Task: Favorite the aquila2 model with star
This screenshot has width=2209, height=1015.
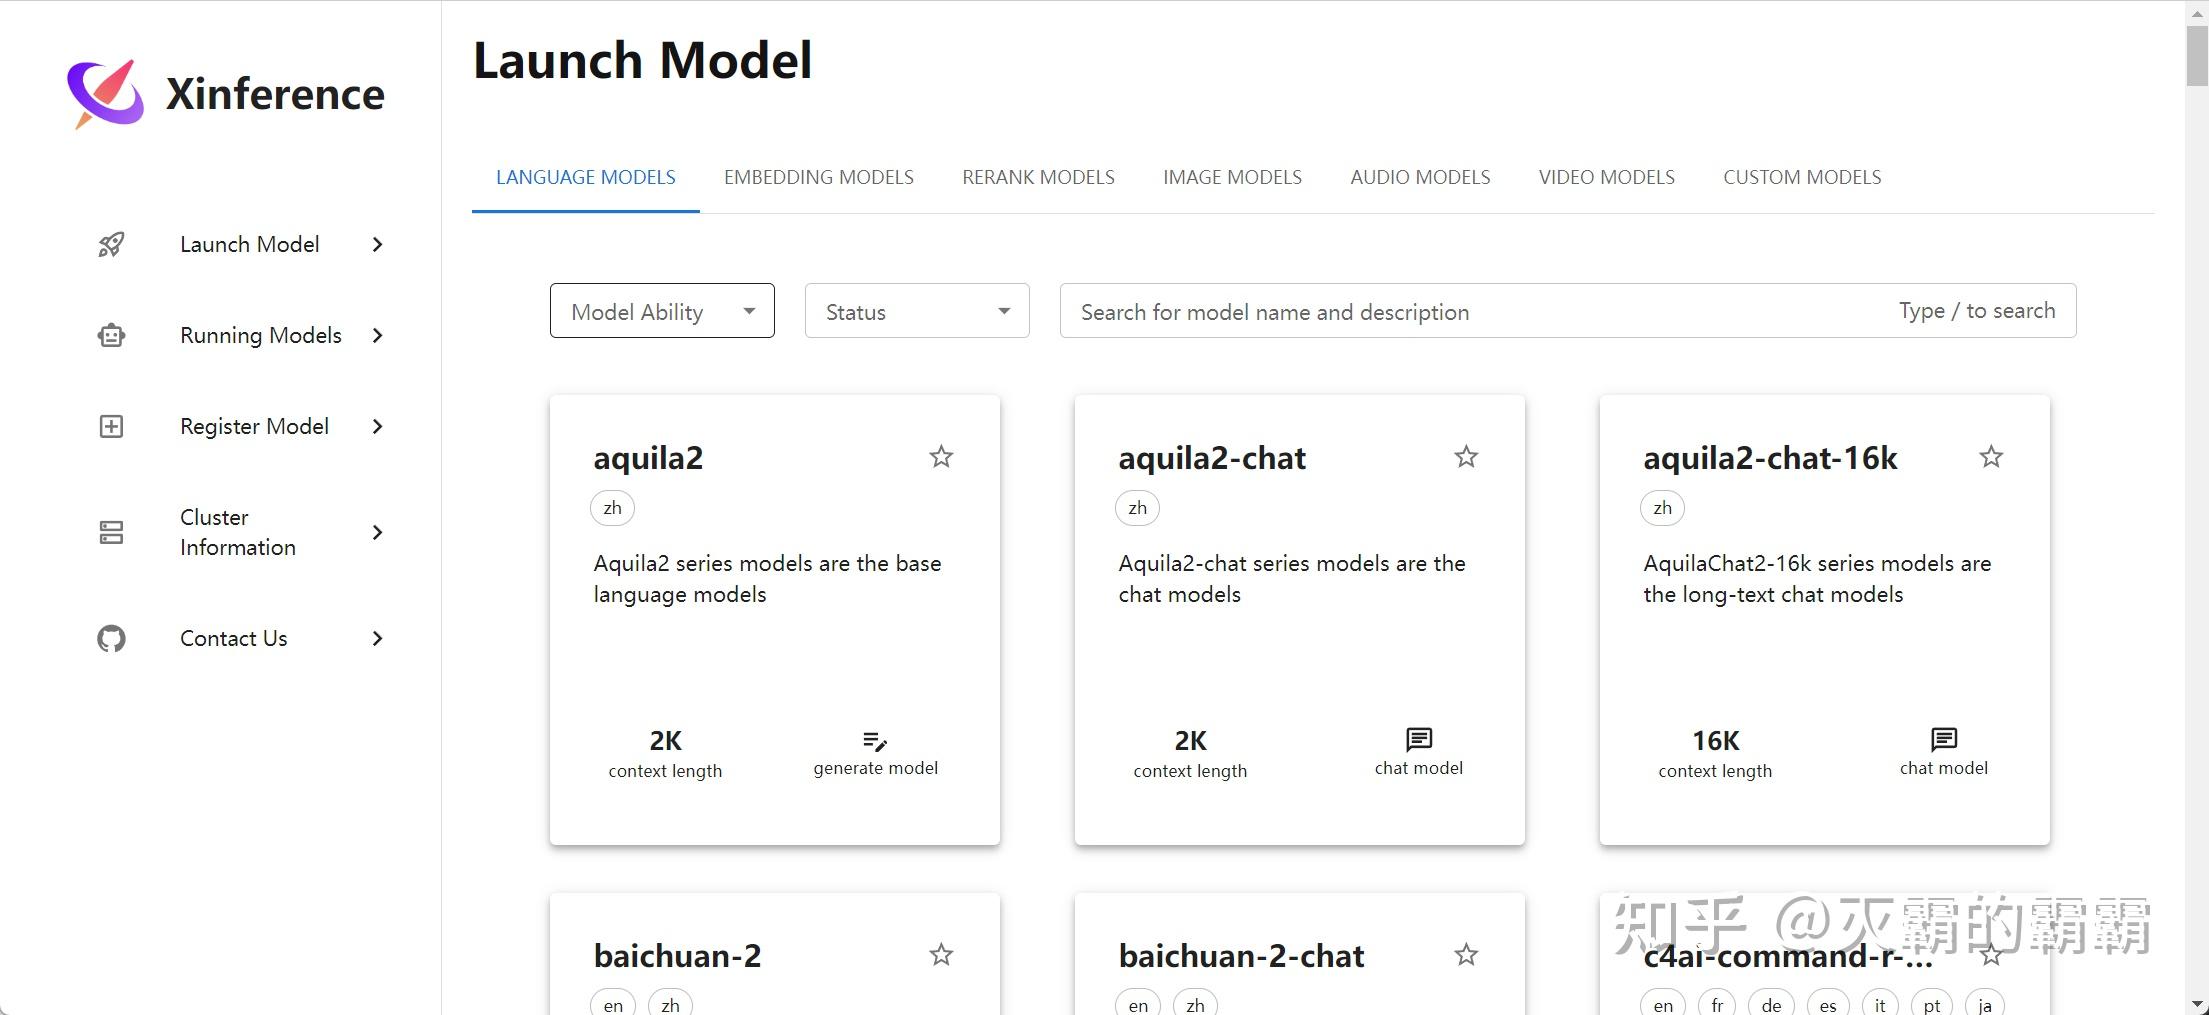Action: point(941,457)
